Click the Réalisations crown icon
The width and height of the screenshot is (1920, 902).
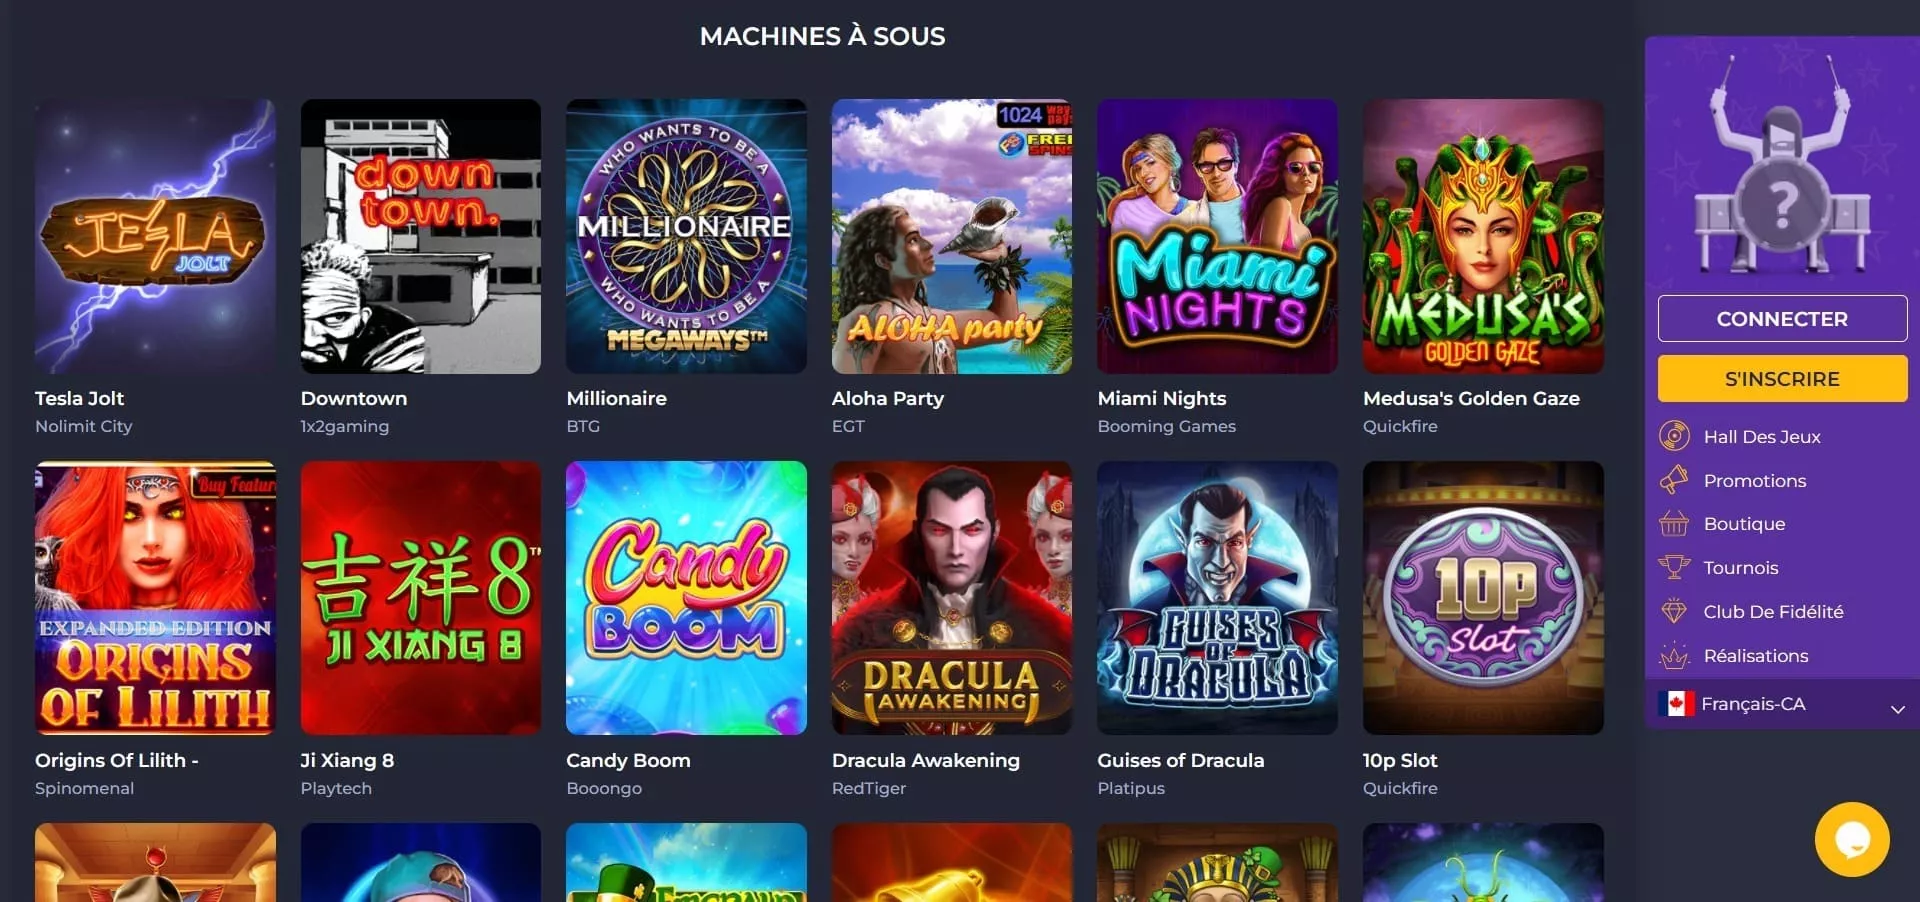1674,656
